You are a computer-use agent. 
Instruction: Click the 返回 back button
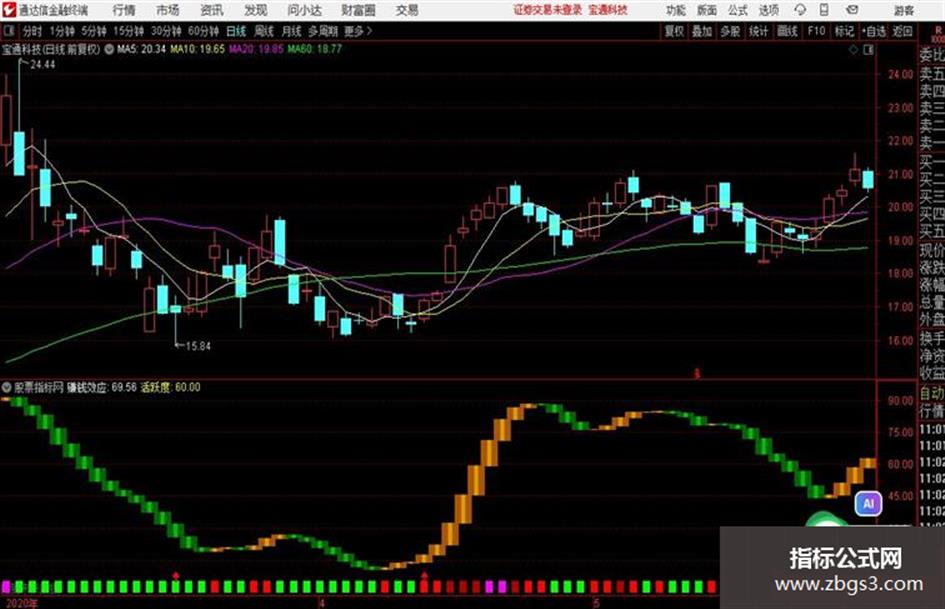(902, 31)
